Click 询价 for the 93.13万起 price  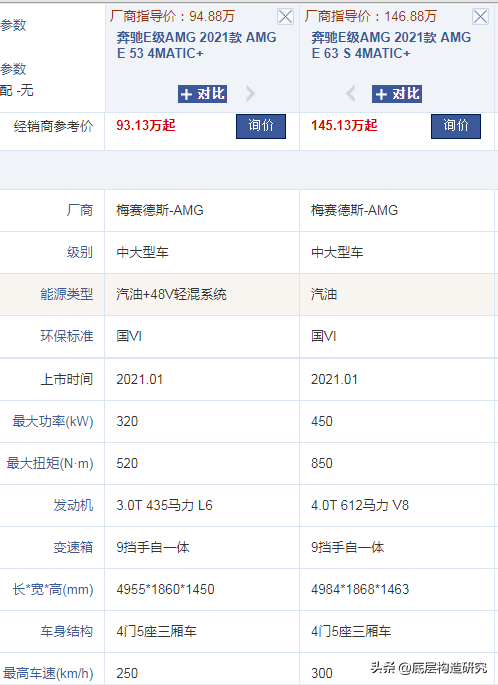pos(261,126)
